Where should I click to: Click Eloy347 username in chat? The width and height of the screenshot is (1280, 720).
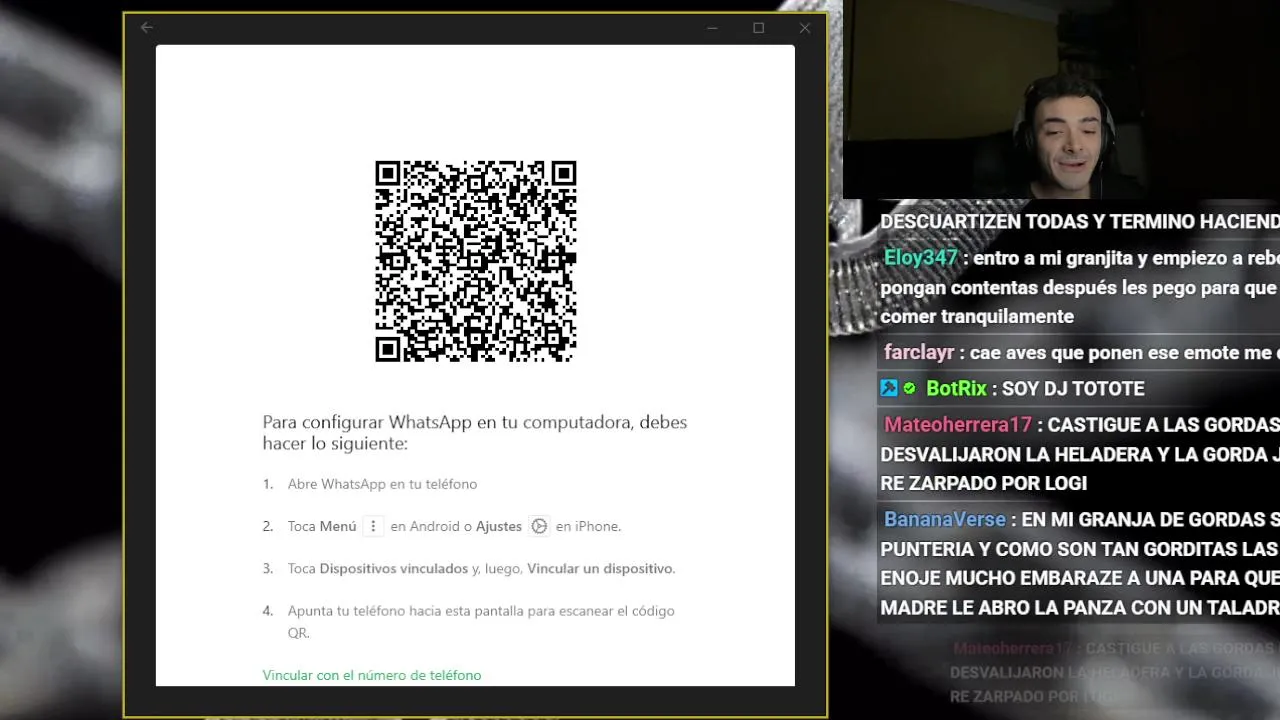921,258
